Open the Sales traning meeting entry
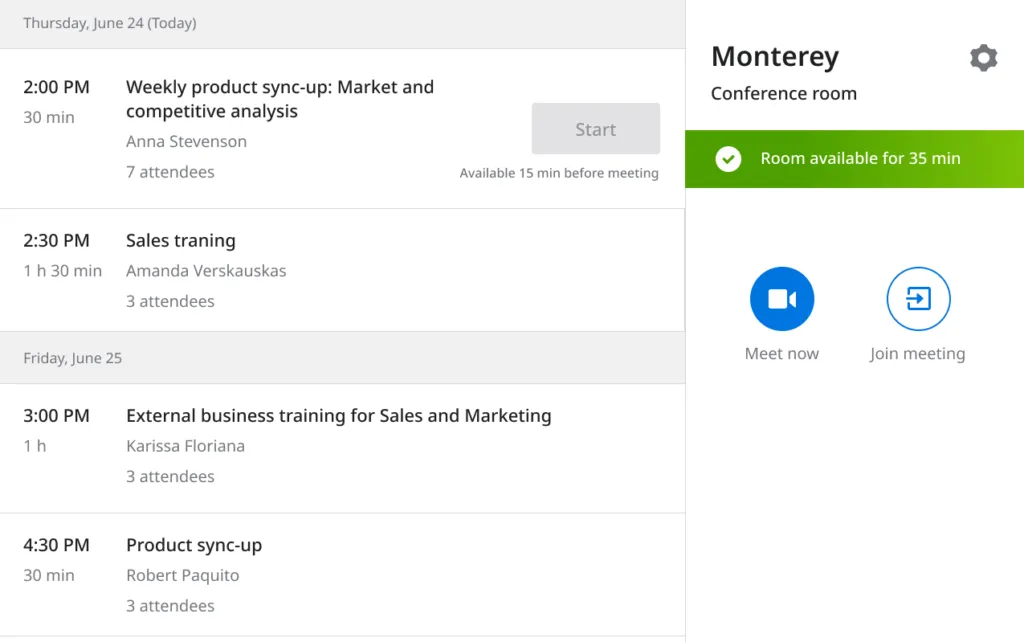1024x642 pixels. point(342,270)
